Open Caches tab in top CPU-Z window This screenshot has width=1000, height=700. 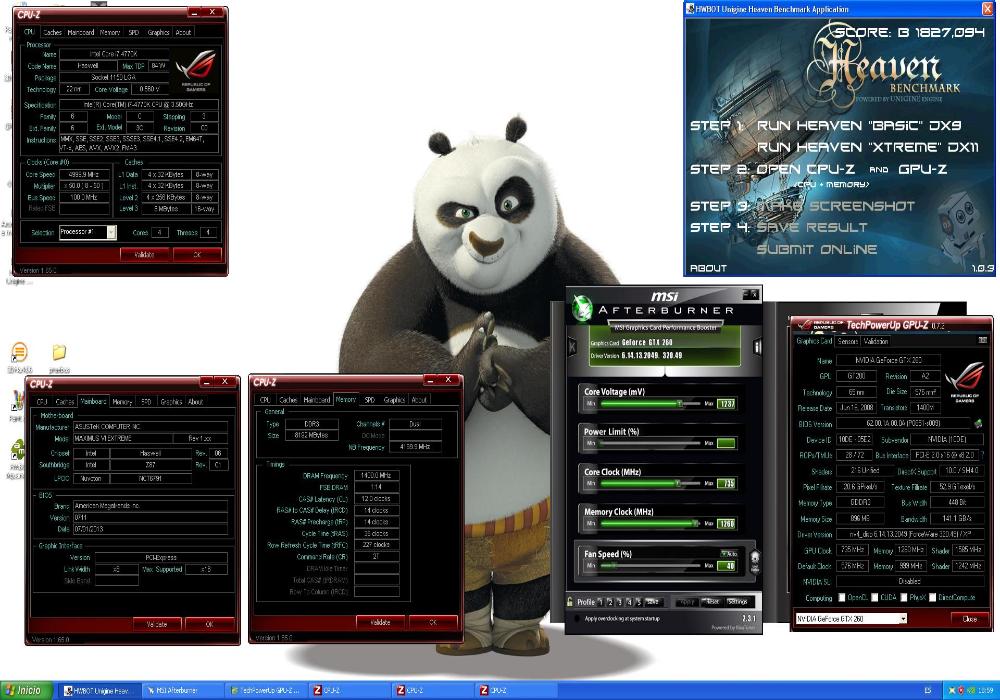52,33
